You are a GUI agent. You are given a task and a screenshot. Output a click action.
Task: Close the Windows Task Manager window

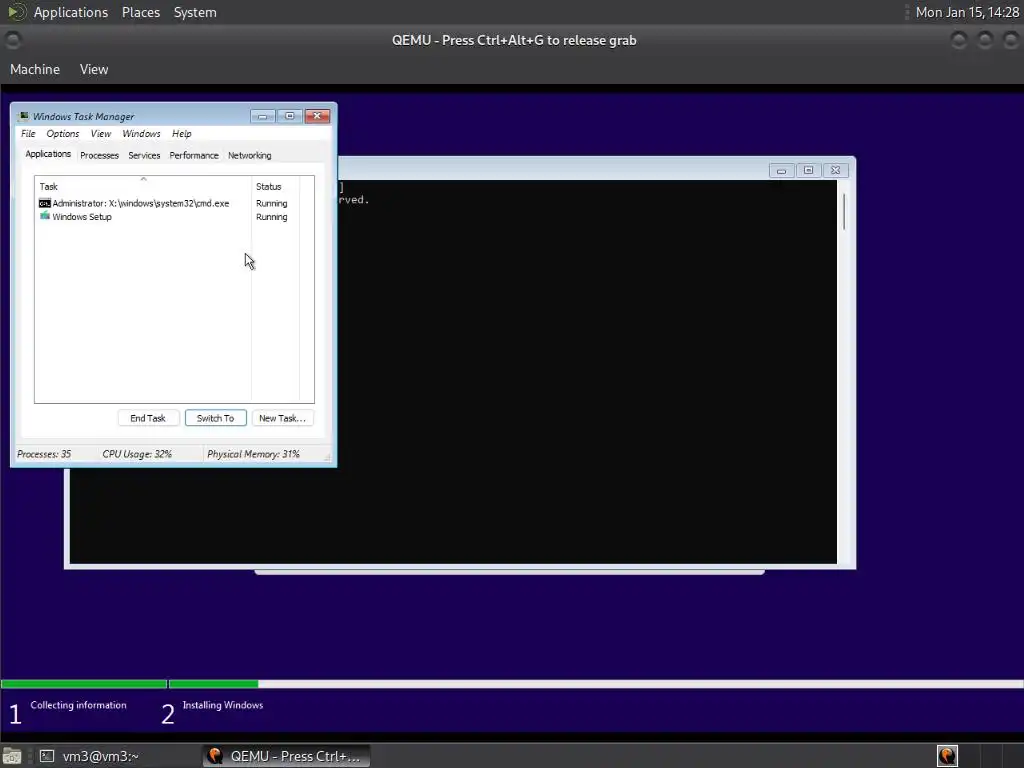[x=317, y=116]
